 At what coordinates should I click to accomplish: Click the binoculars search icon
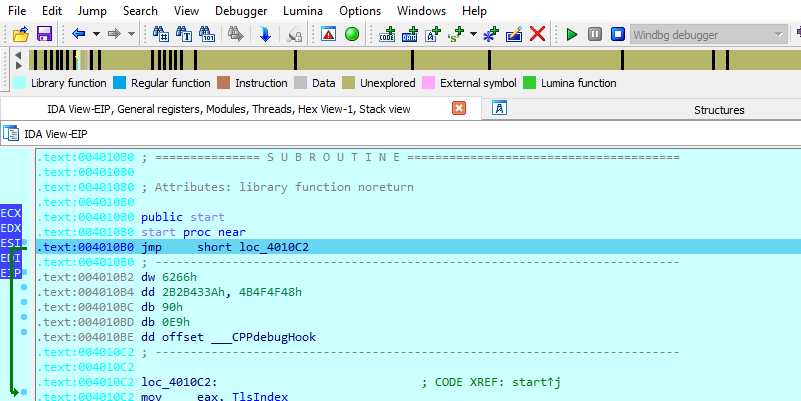pyautogui.click(x=160, y=34)
